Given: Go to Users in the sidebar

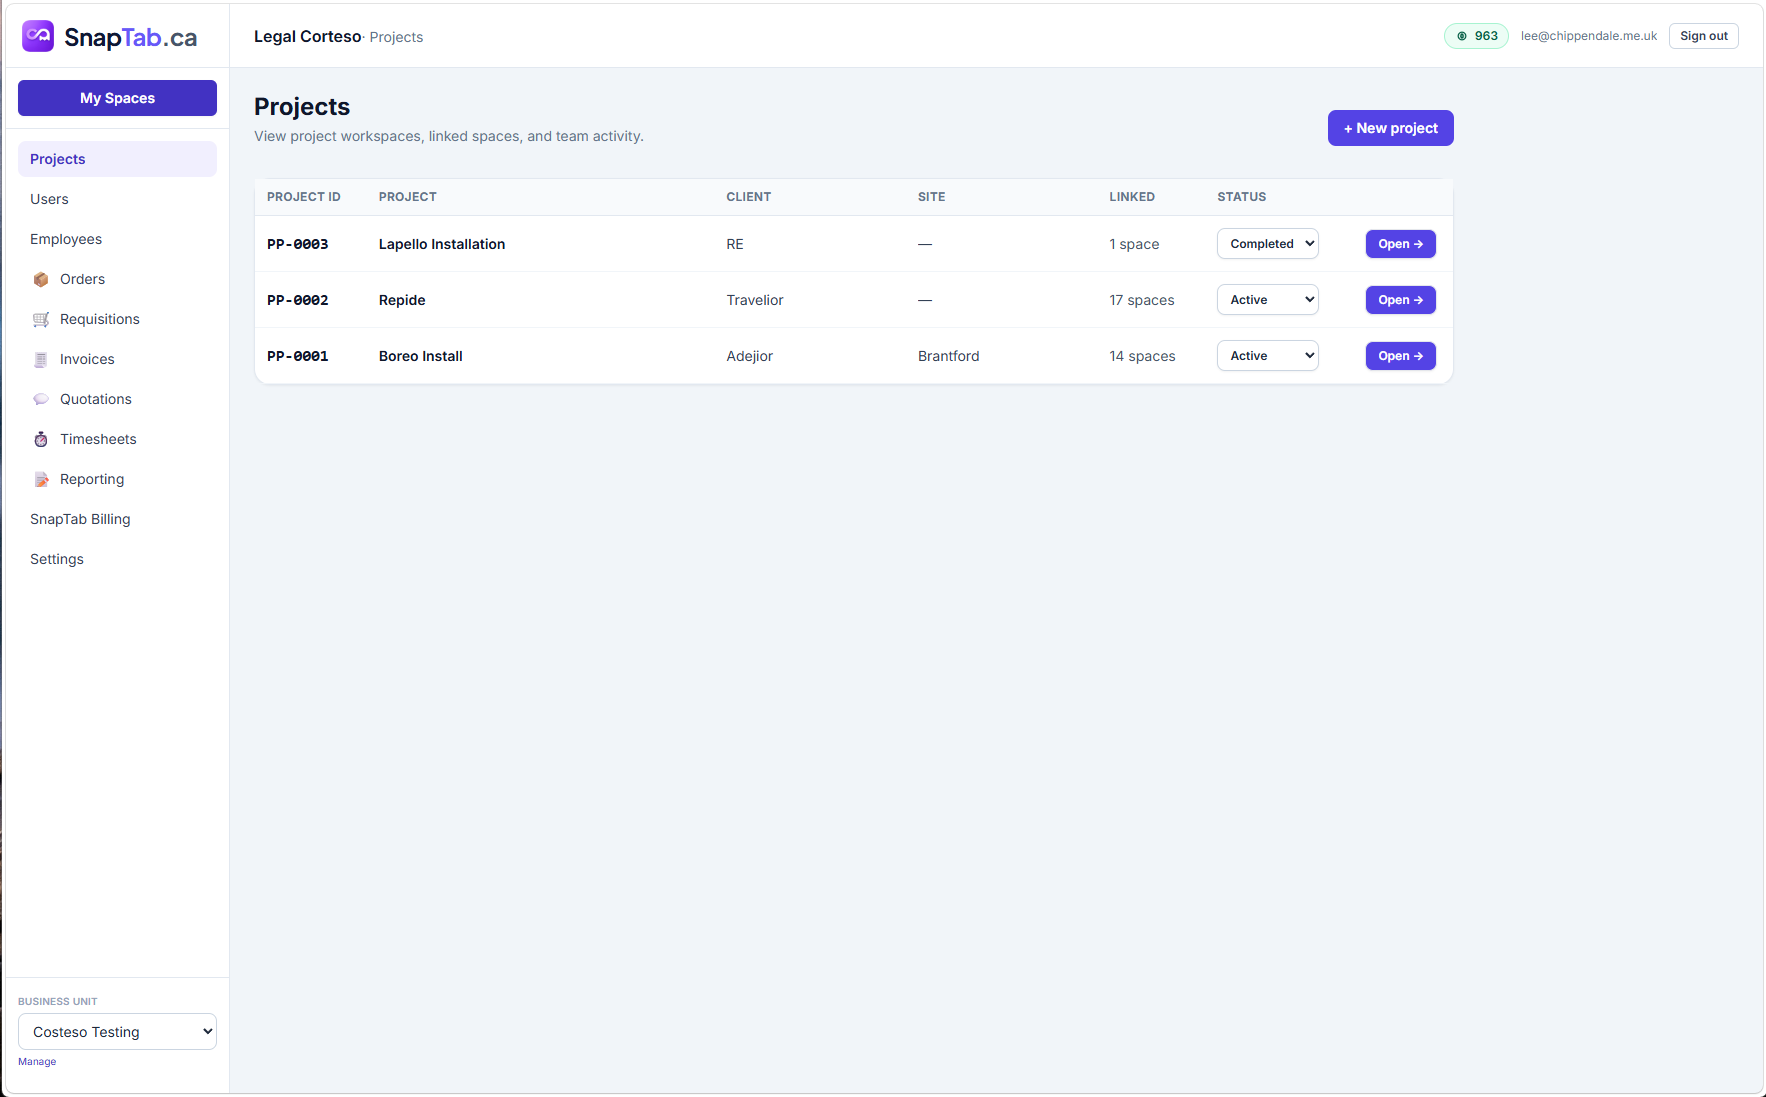Looking at the screenshot, I should (x=117, y=199).
